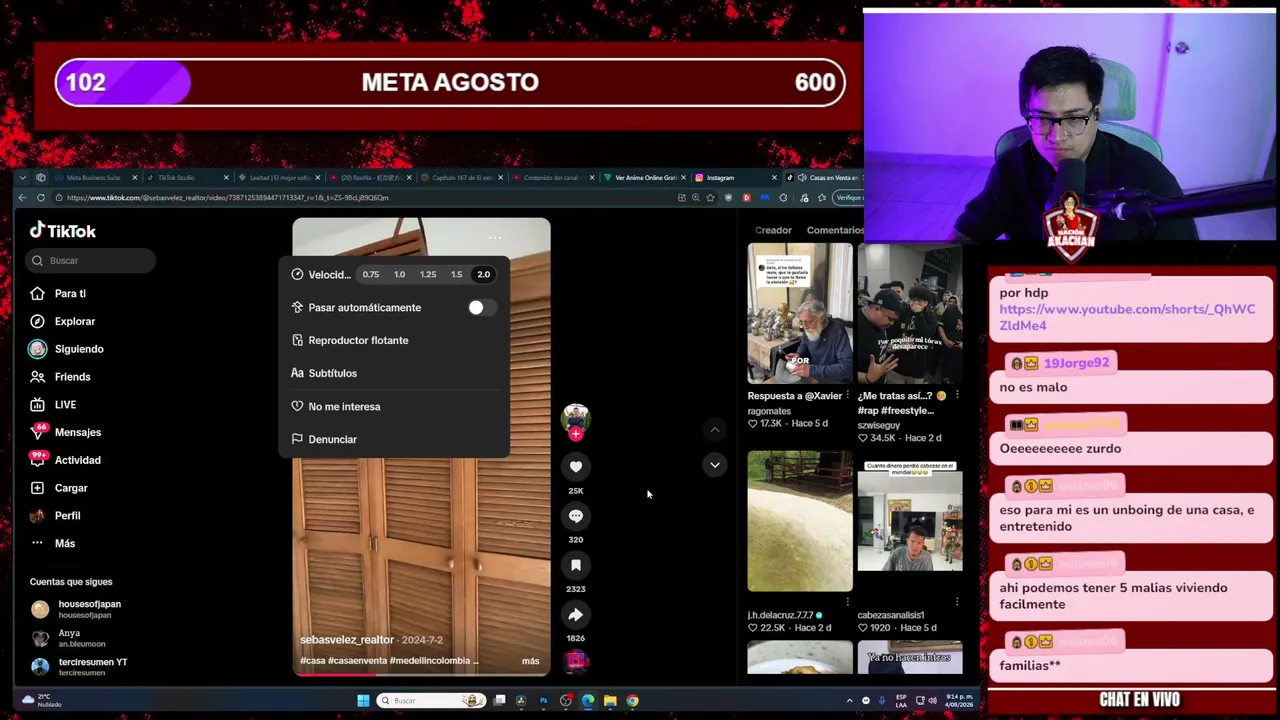Open comments with the speech bubble icon
1280x720 pixels.
click(576, 516)
